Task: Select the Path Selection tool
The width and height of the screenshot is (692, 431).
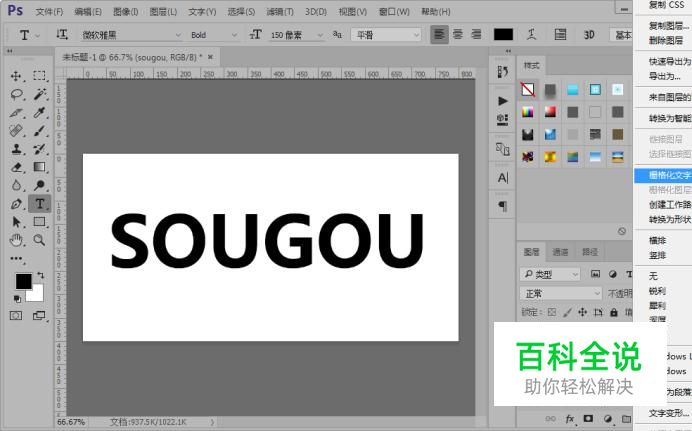Action: [x=16, y=221]
